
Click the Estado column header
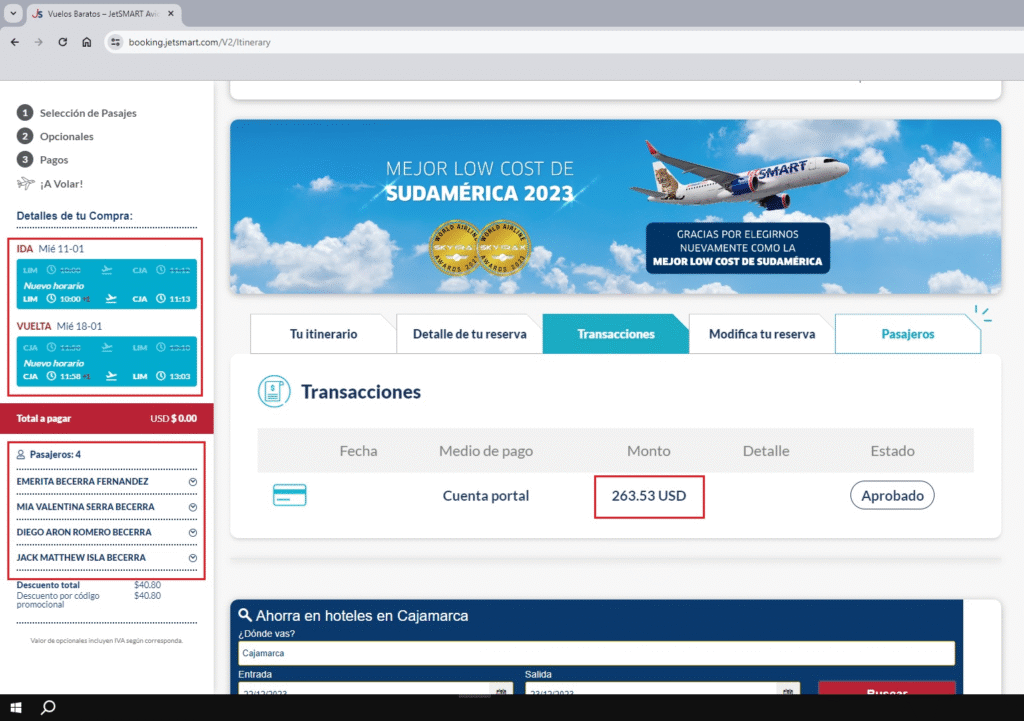(892, 451)
